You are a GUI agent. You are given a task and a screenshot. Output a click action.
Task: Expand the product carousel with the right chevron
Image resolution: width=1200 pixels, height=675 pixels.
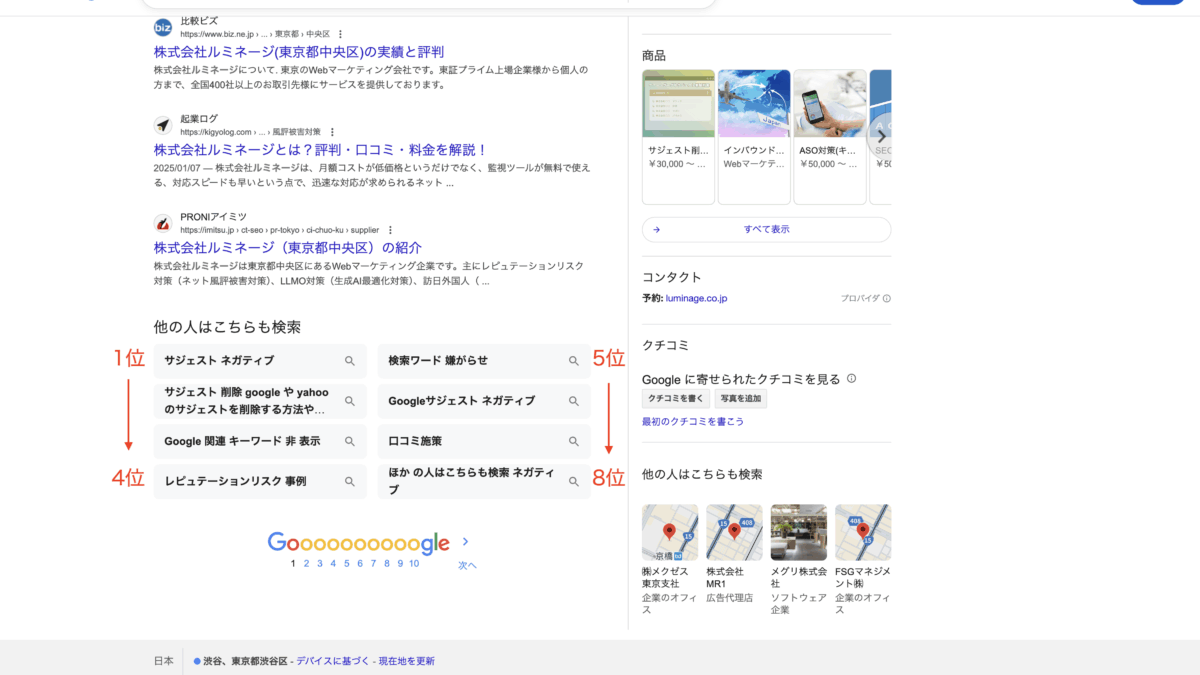[881, 134]
